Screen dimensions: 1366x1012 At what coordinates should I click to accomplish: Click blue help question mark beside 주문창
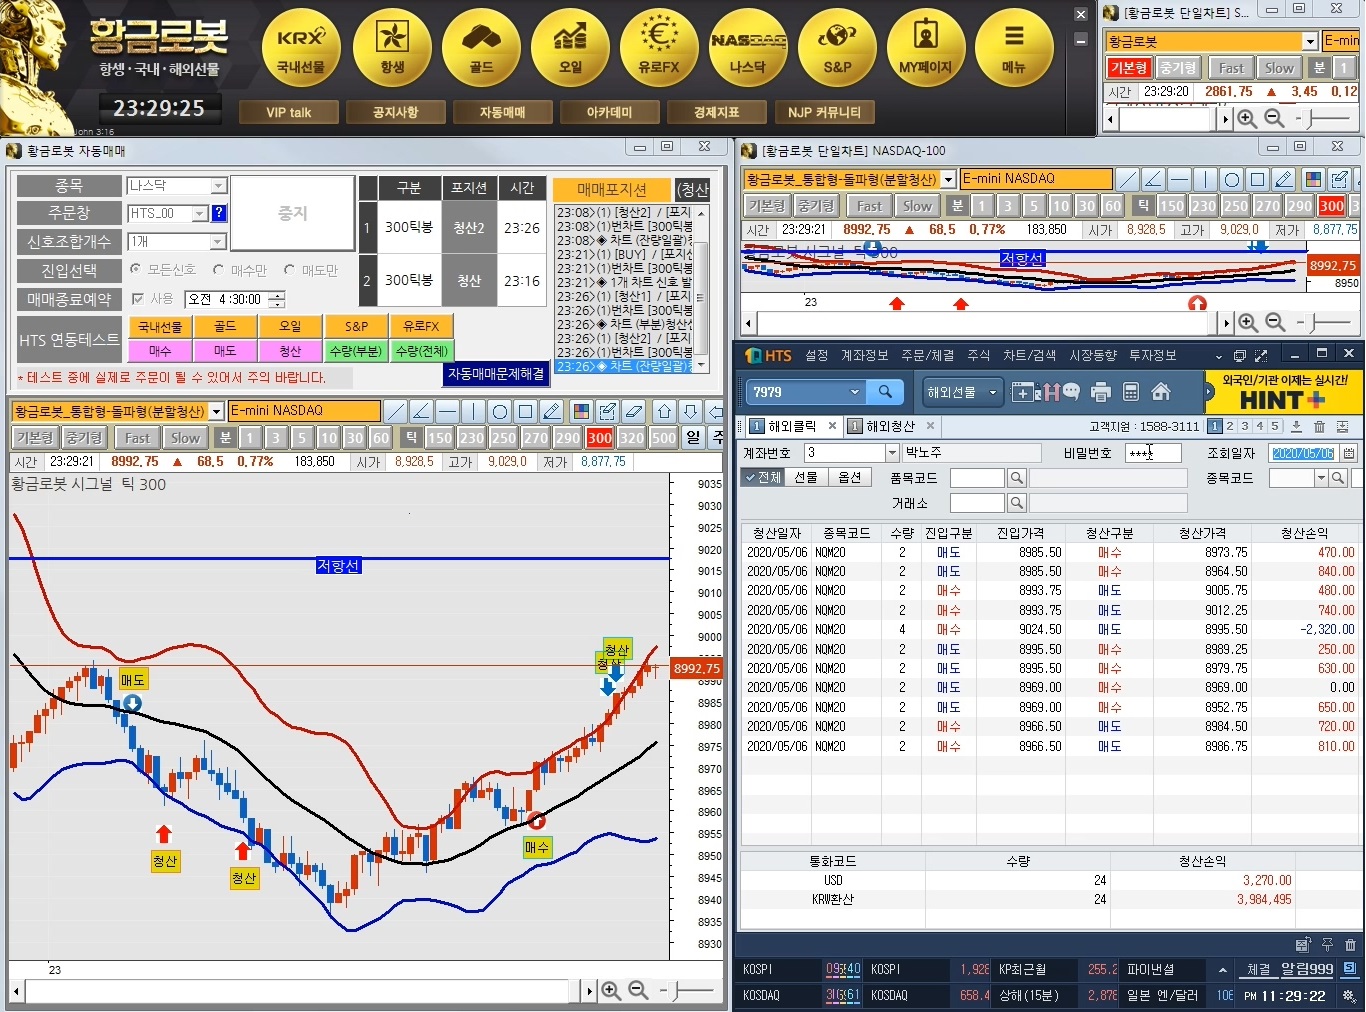(219, 213)
